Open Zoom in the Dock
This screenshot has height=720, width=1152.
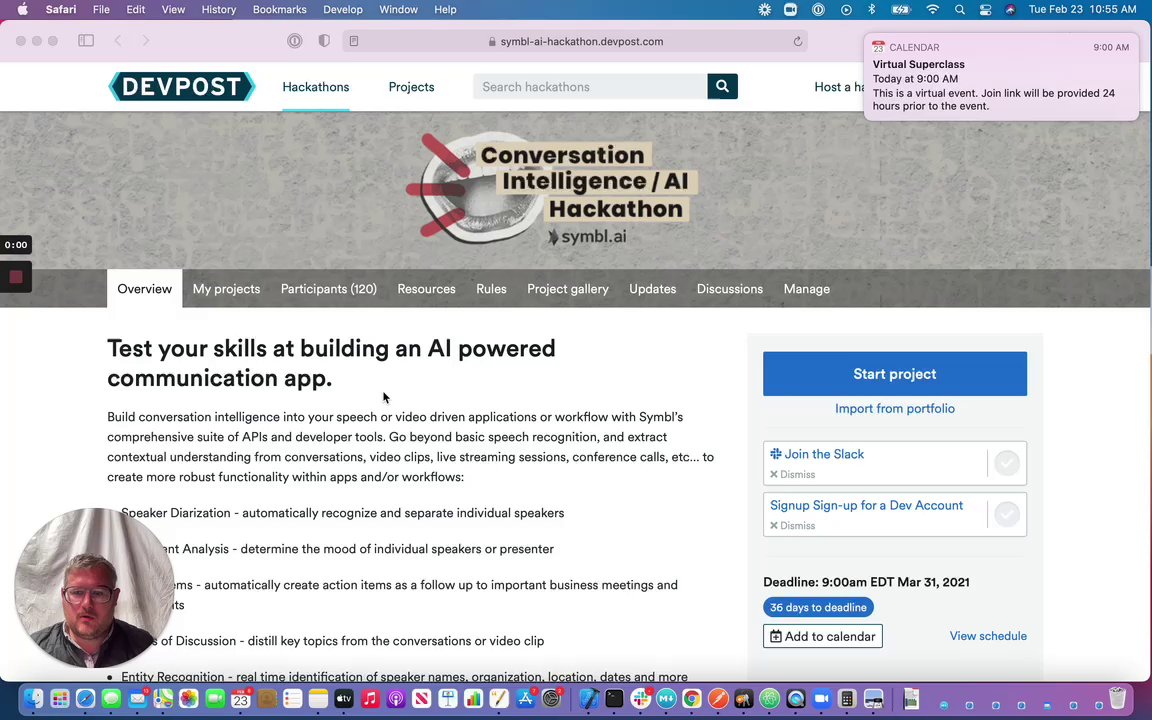pos(821,699)
